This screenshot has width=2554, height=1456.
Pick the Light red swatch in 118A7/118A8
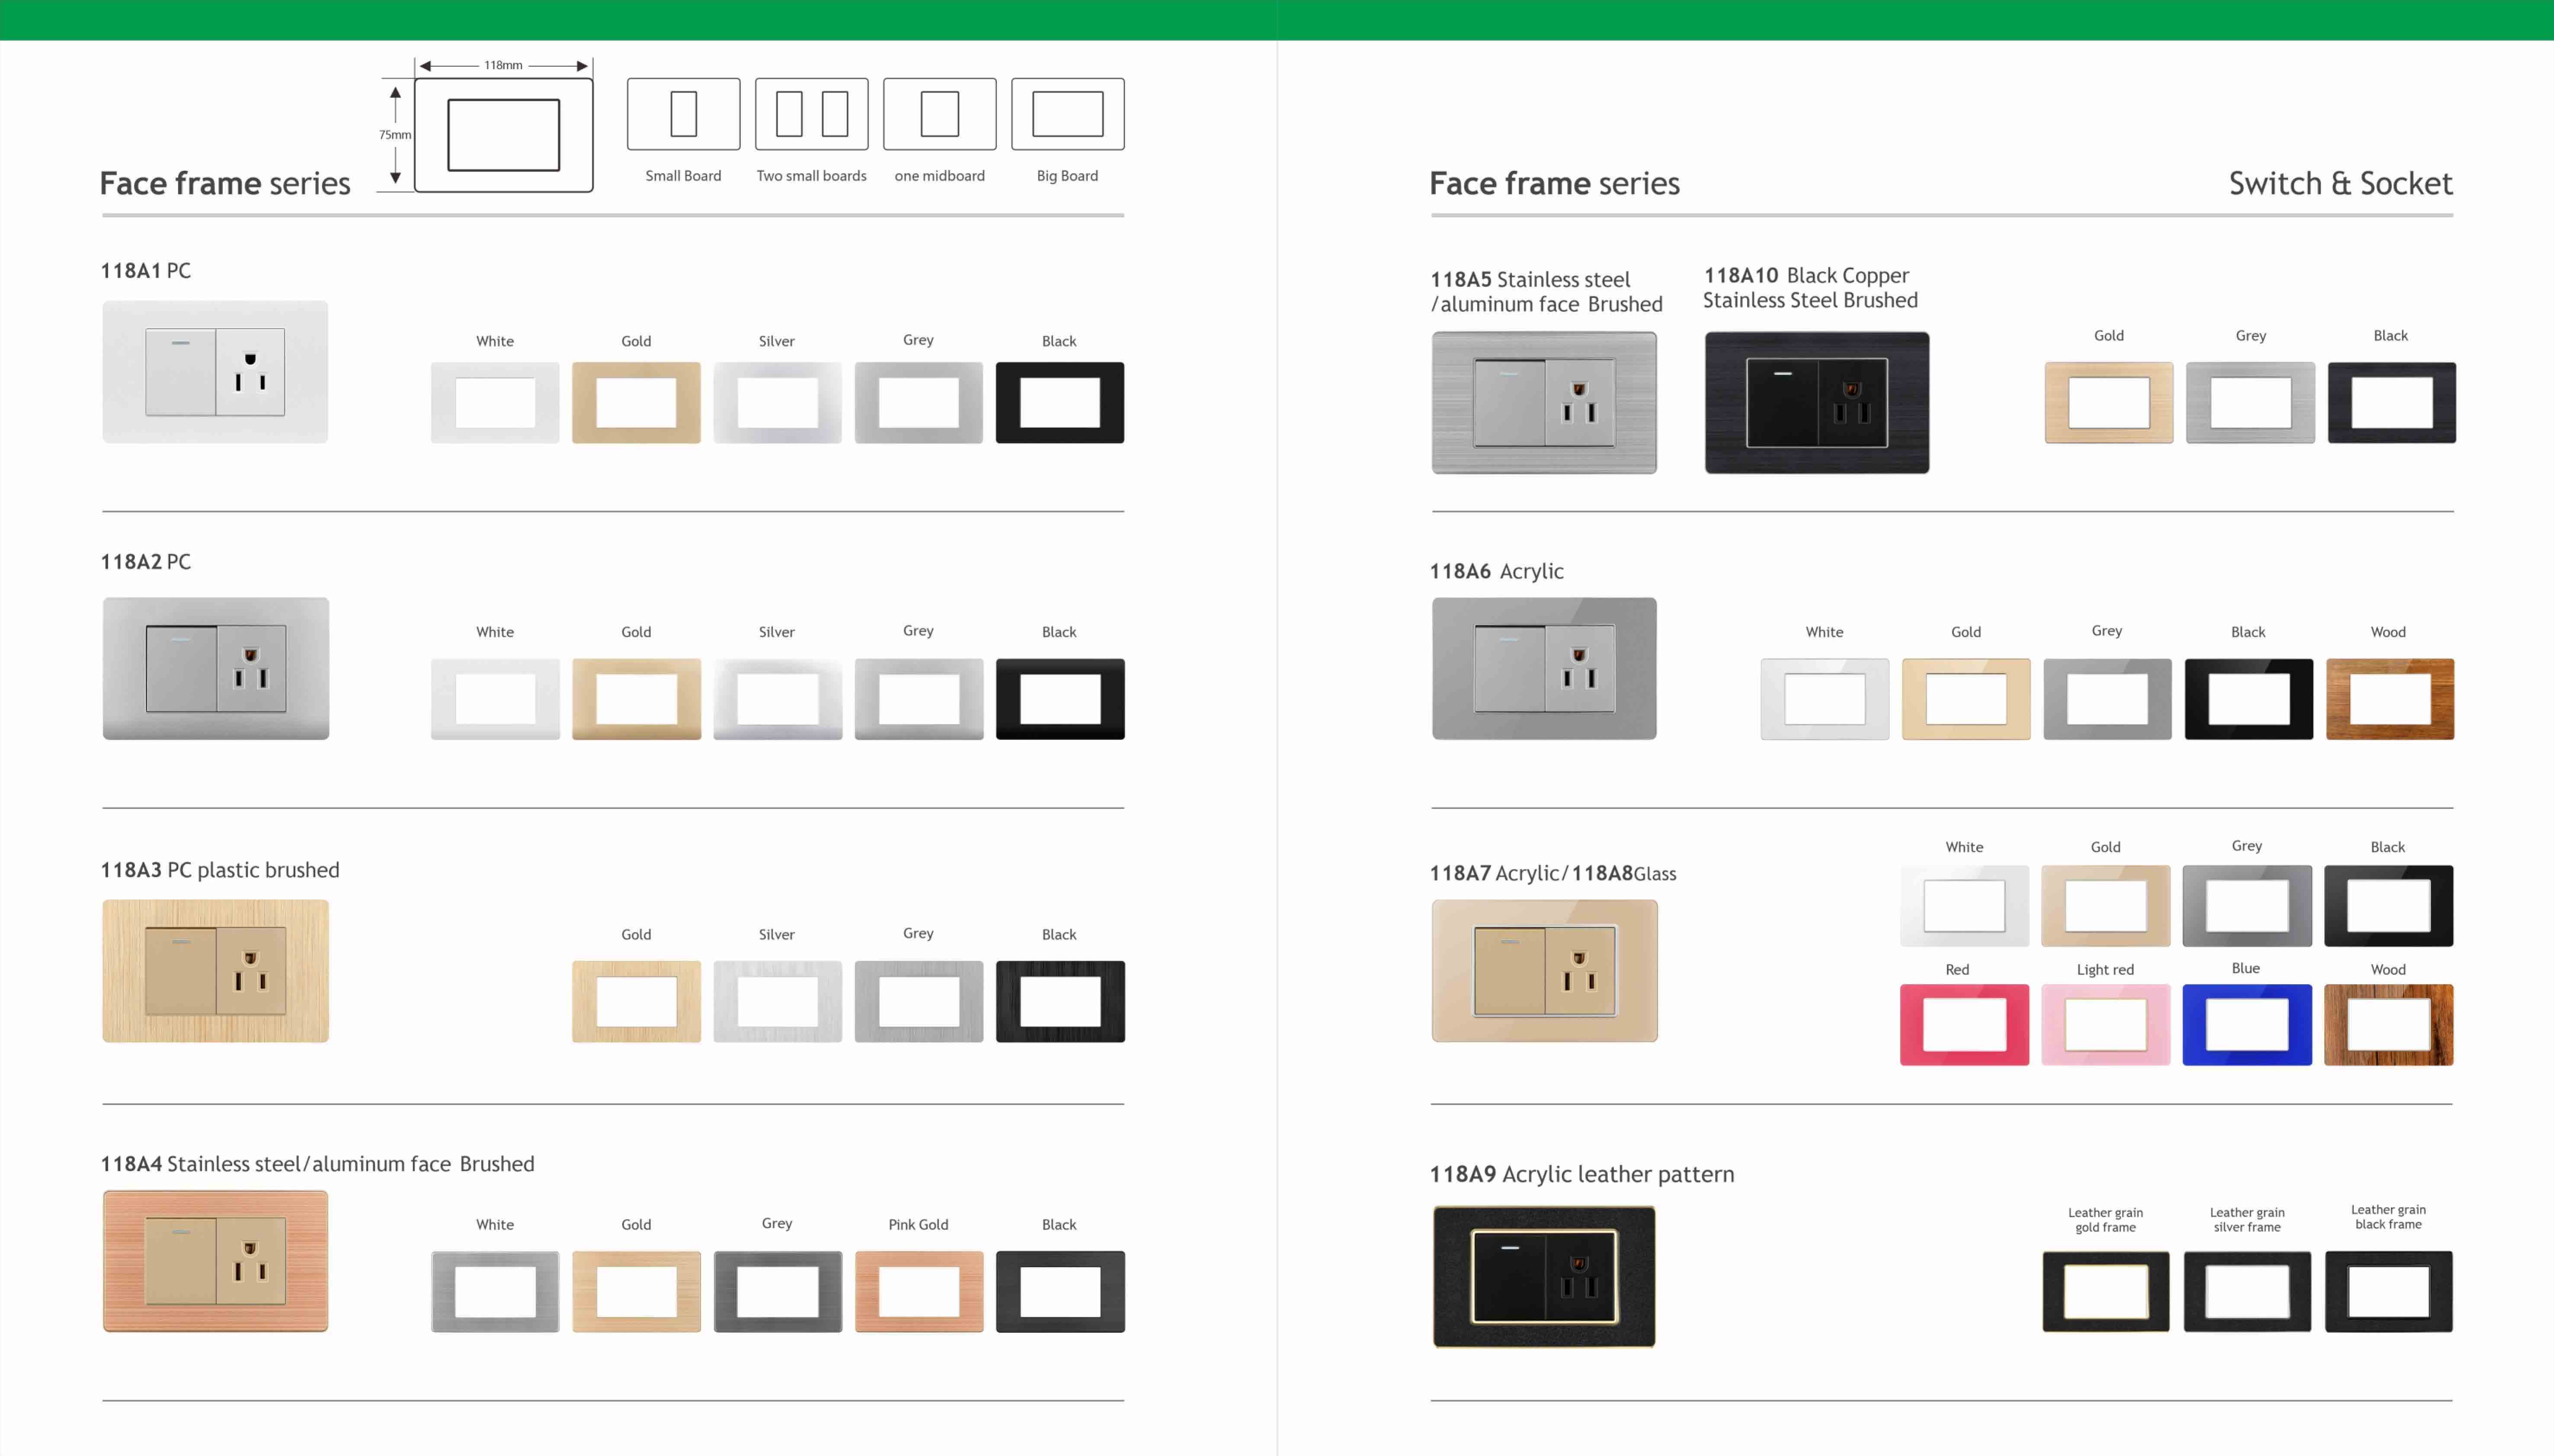(x=2105, y=1024)
